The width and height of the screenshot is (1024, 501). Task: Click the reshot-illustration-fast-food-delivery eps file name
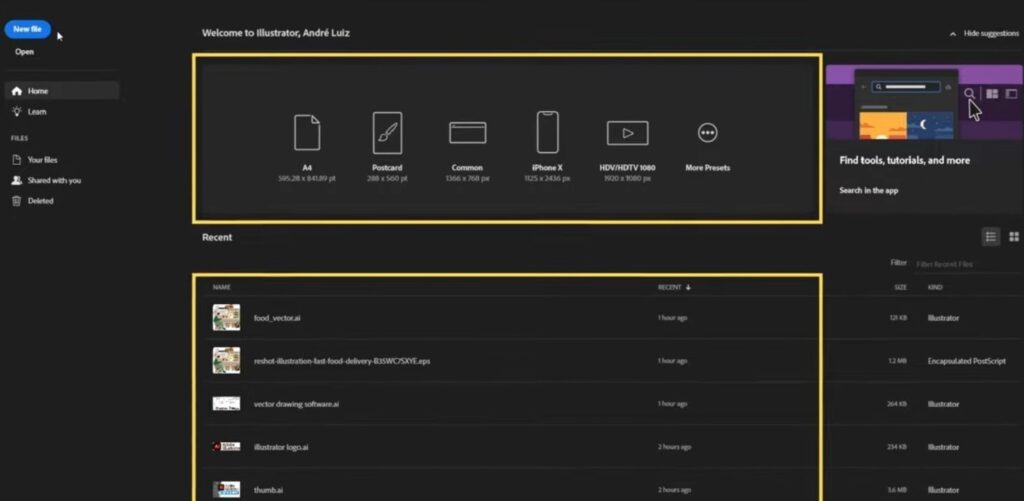click(x=342, y=361)
